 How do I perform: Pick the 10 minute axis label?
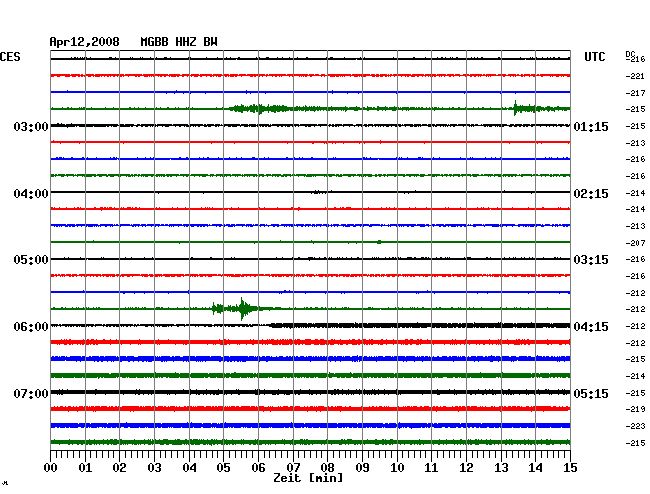point(397,467)
